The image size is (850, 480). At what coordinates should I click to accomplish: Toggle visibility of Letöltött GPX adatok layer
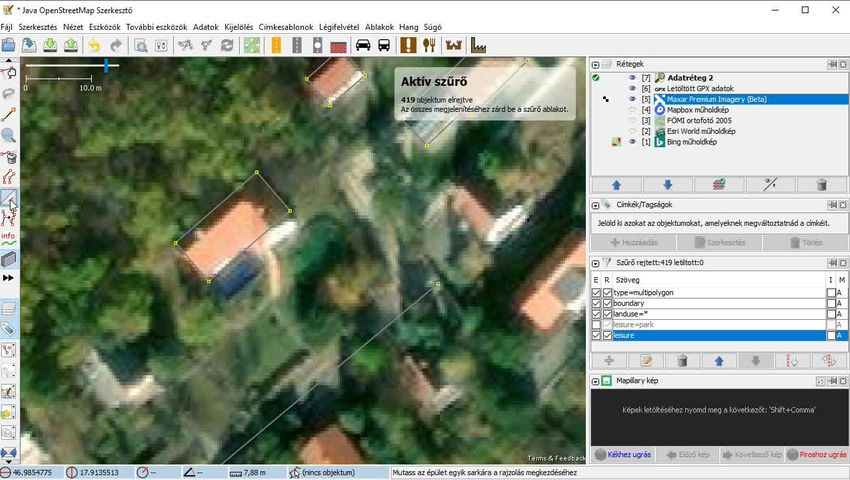632,88
